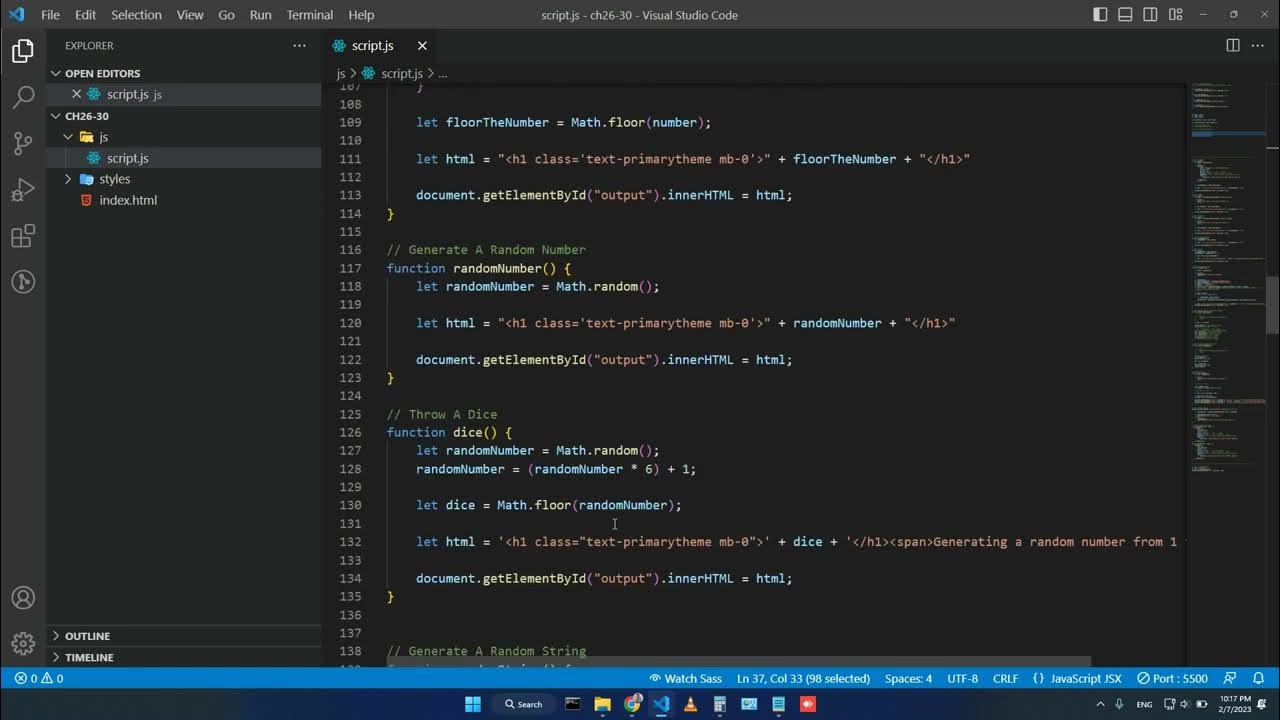Open File Explorer from the taskbar
Screen dimensions: 1280x720
point(603,704)
